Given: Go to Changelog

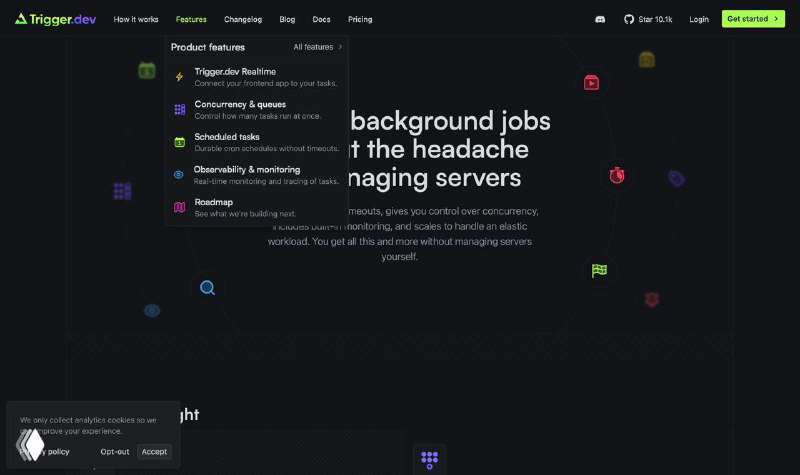Looking at the screenshot, I should point(243,19).
